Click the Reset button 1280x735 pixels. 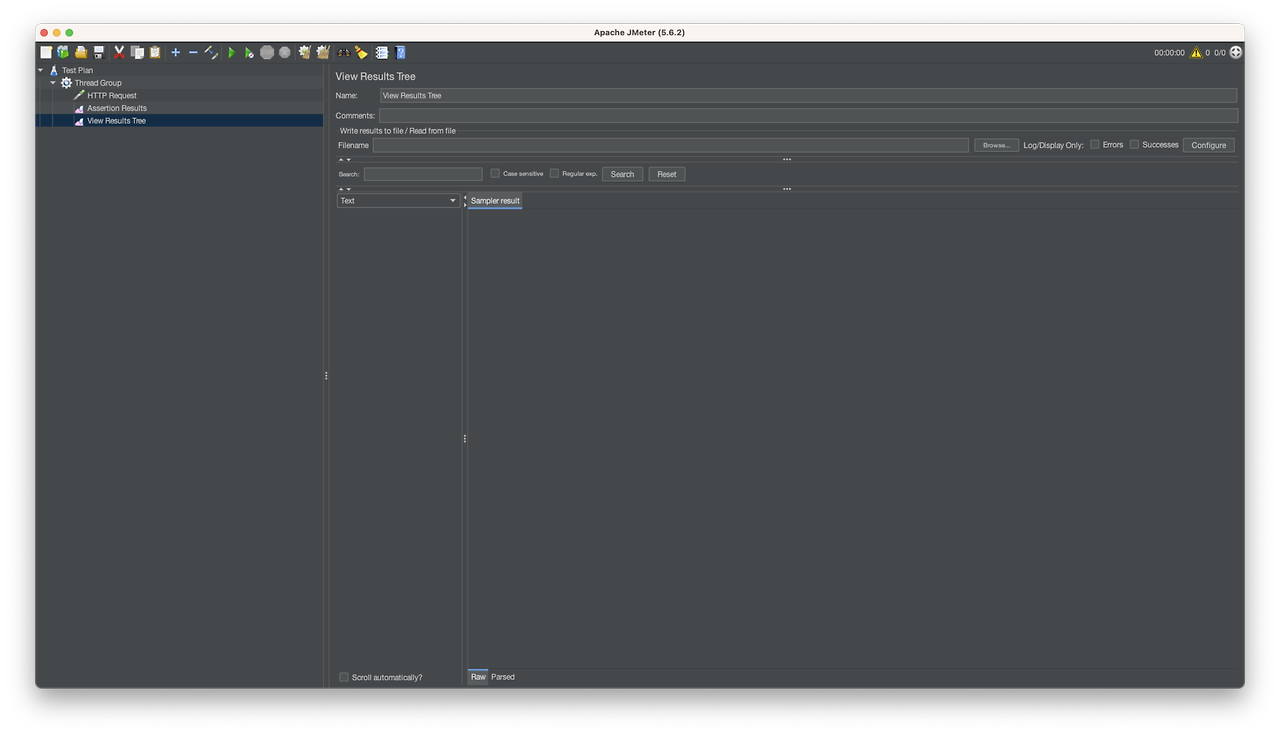click(667, 174)
